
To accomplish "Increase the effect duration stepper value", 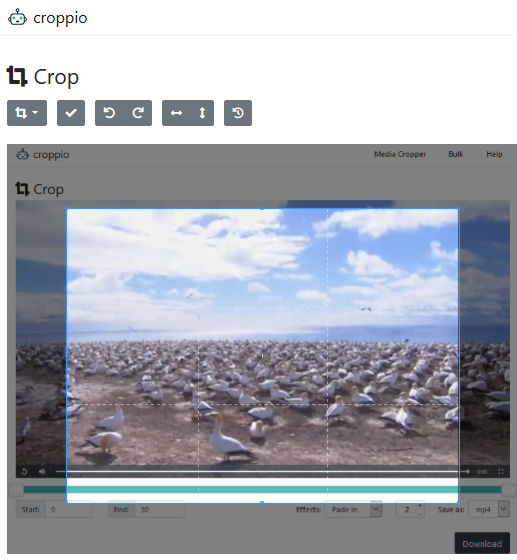I will tap(420, 505).
